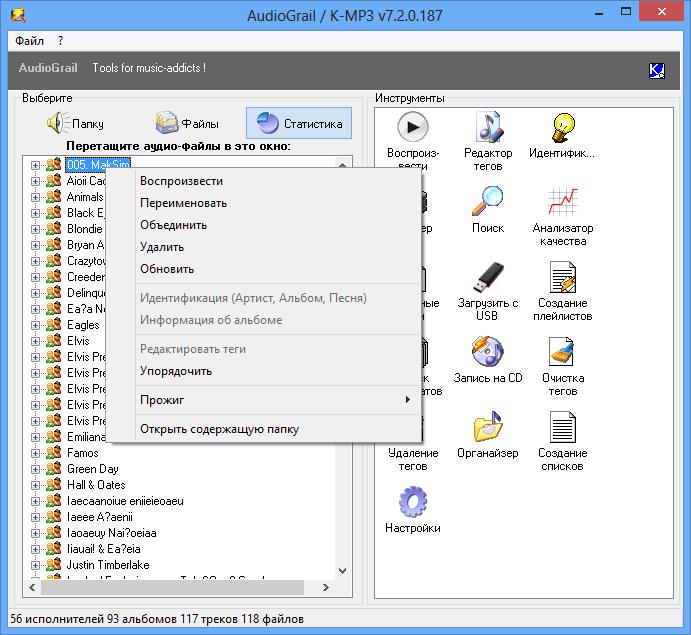Select Justin Timberlake in artist tree
The width and height of the screenshot is (691, 635).
(x=108, y=565)
